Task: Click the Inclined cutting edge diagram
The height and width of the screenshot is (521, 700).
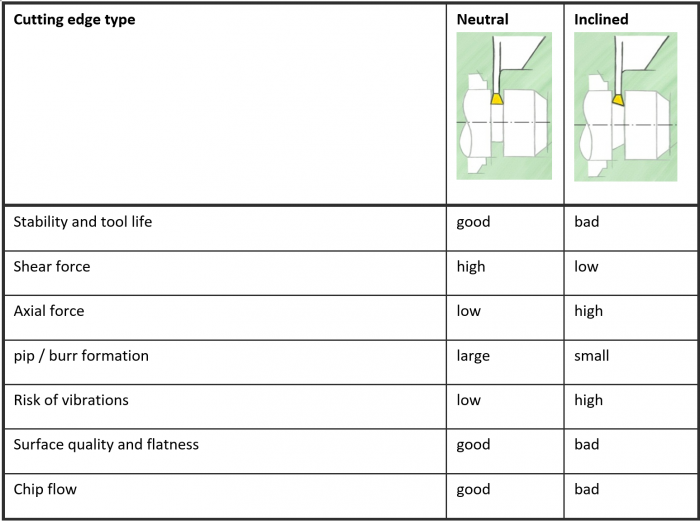Action: click(621, 106)
